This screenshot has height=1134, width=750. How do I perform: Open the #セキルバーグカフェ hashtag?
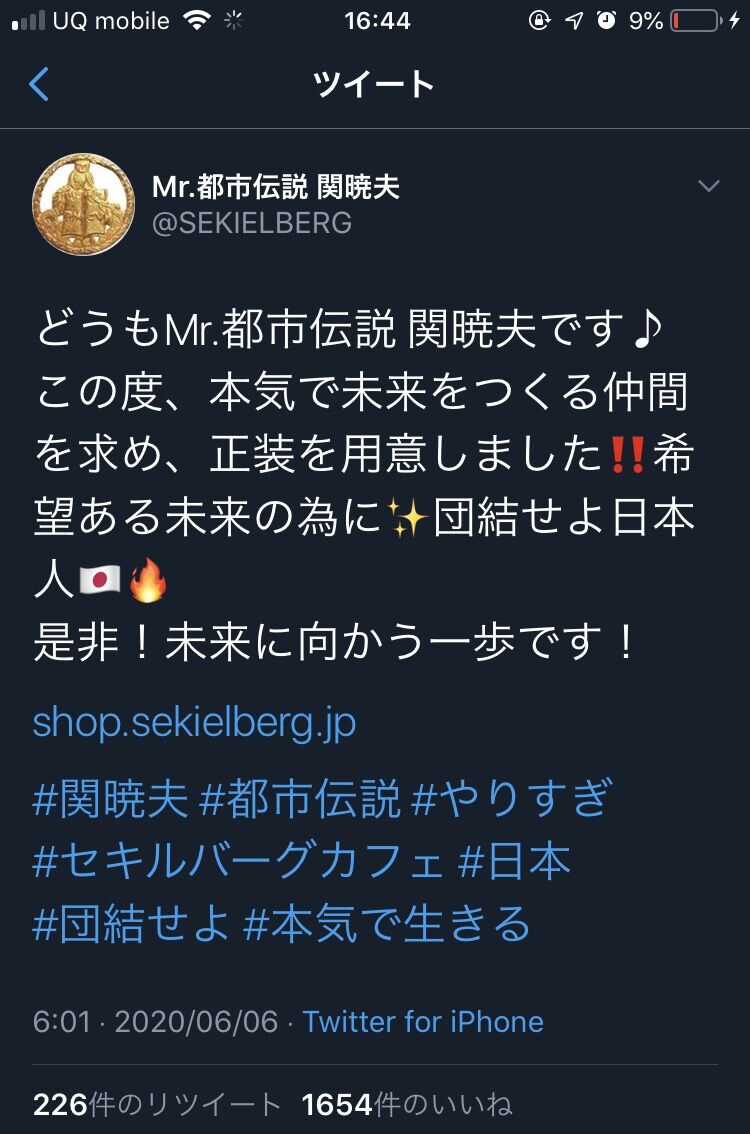pyautogui.click(x=239, y=861)
